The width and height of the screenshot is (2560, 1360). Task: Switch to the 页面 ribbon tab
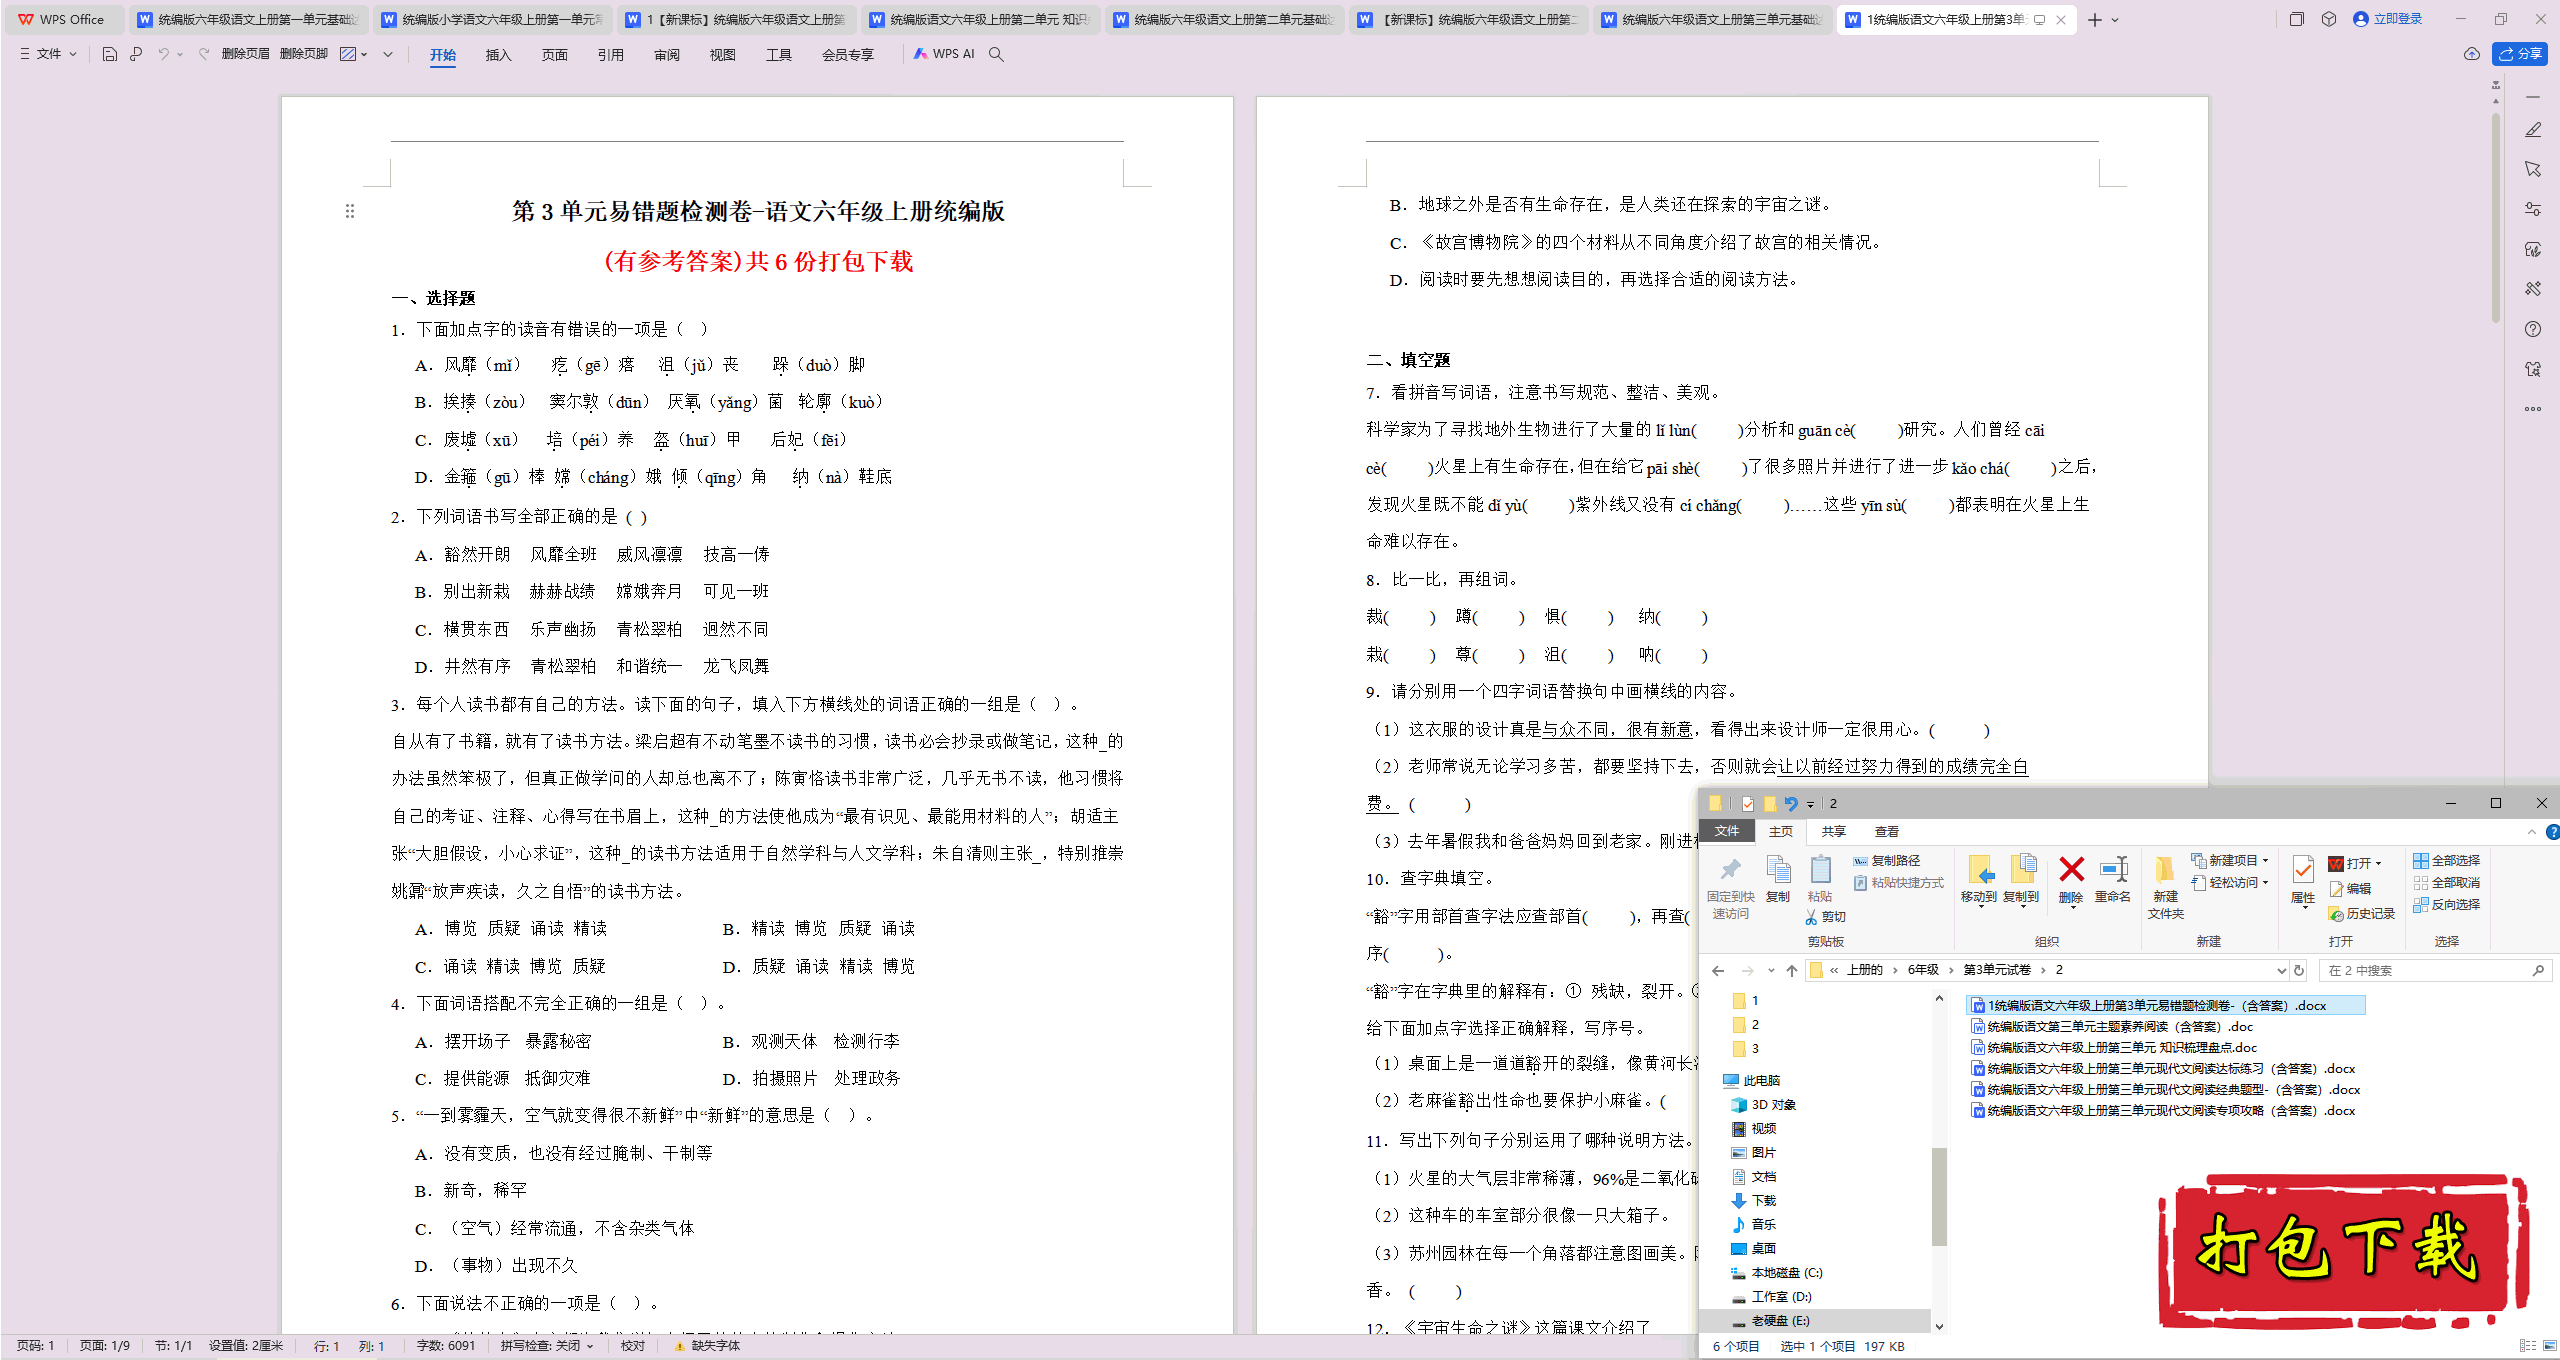(554, 55)
